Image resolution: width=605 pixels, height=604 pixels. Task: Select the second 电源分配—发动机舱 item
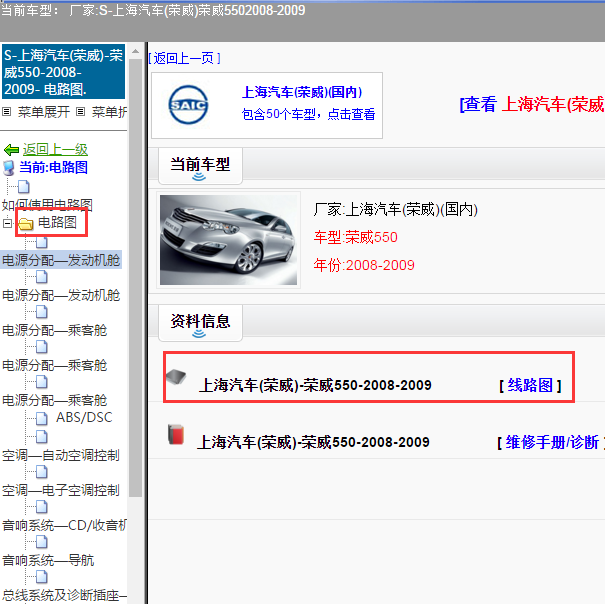(61, 295)
